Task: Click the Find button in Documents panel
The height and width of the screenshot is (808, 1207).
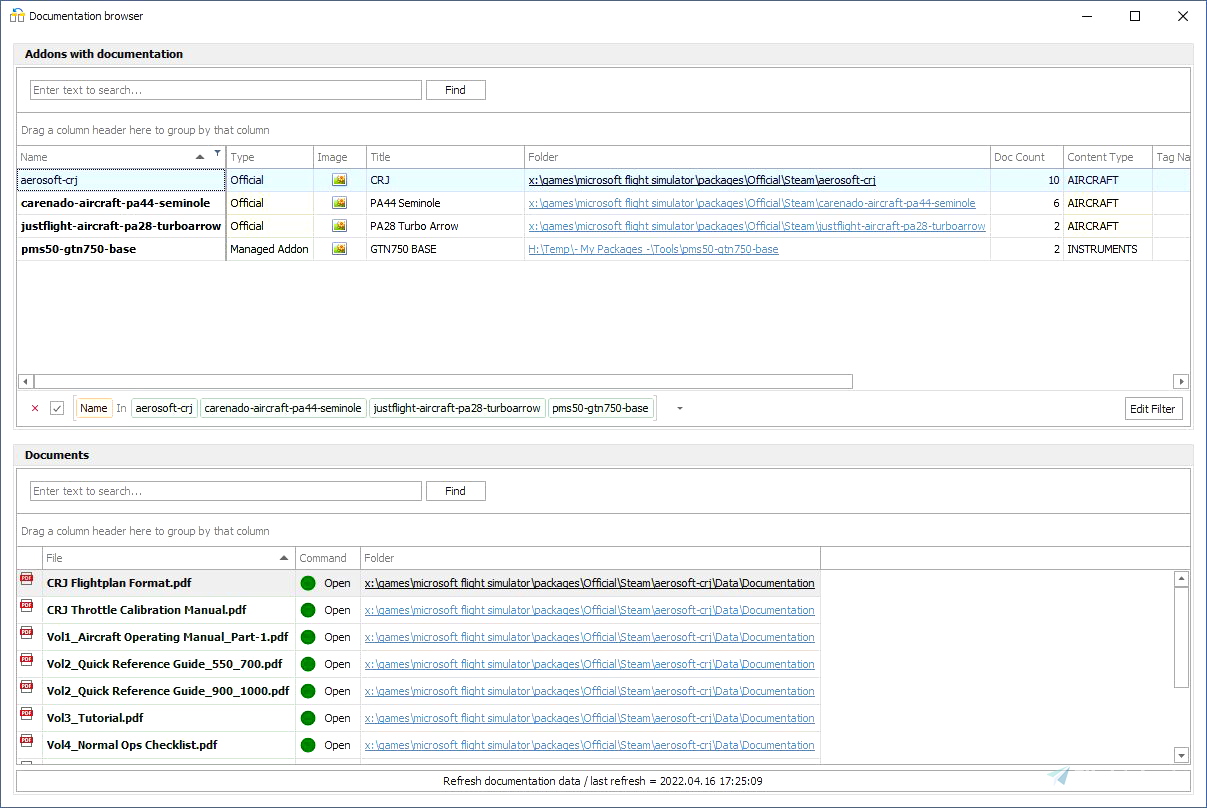Action: pyautogui.click(x=456, y=491)
